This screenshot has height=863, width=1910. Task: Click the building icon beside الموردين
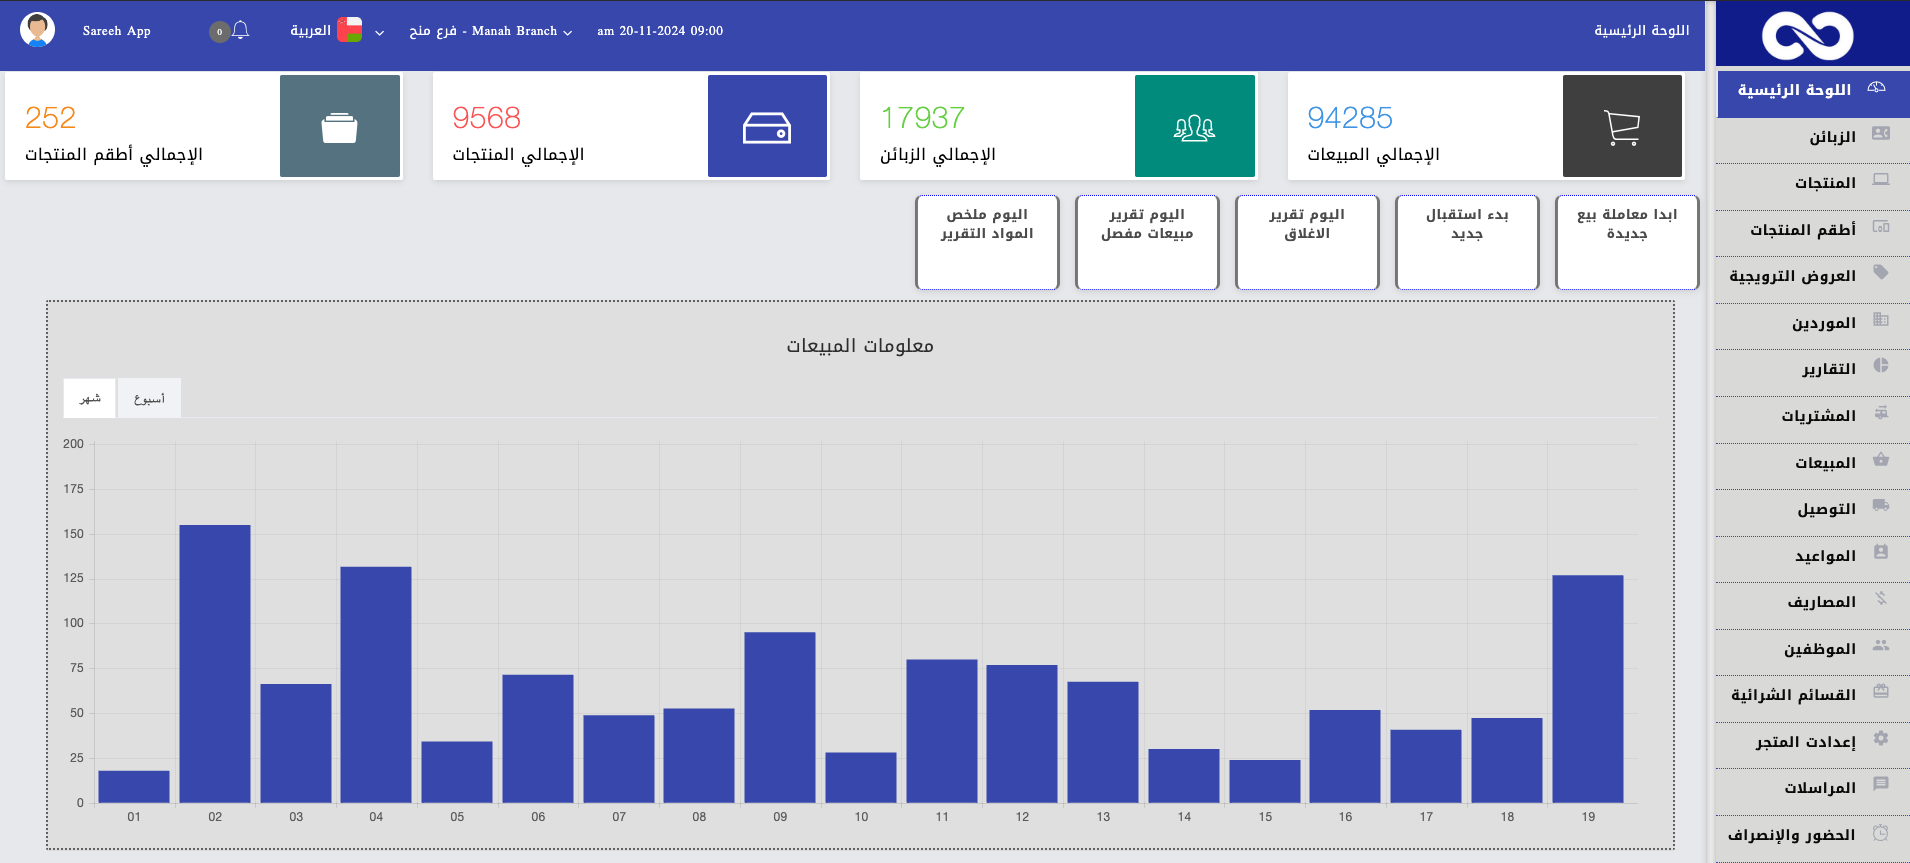pyautogui.click(x=1881, y=319)
